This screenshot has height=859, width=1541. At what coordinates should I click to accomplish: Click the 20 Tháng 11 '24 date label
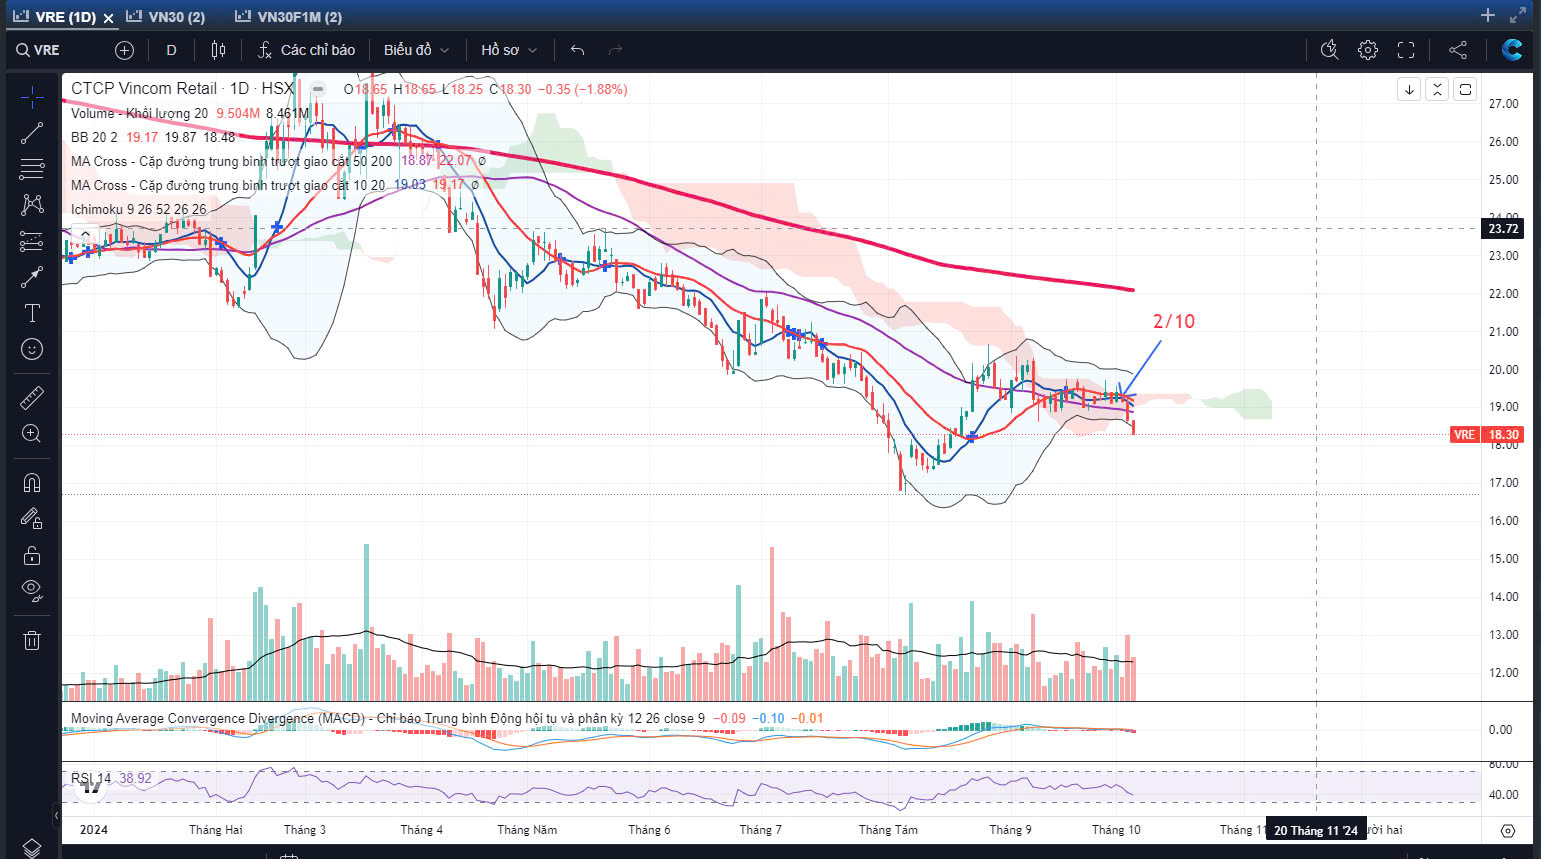tap(1316, 831)
